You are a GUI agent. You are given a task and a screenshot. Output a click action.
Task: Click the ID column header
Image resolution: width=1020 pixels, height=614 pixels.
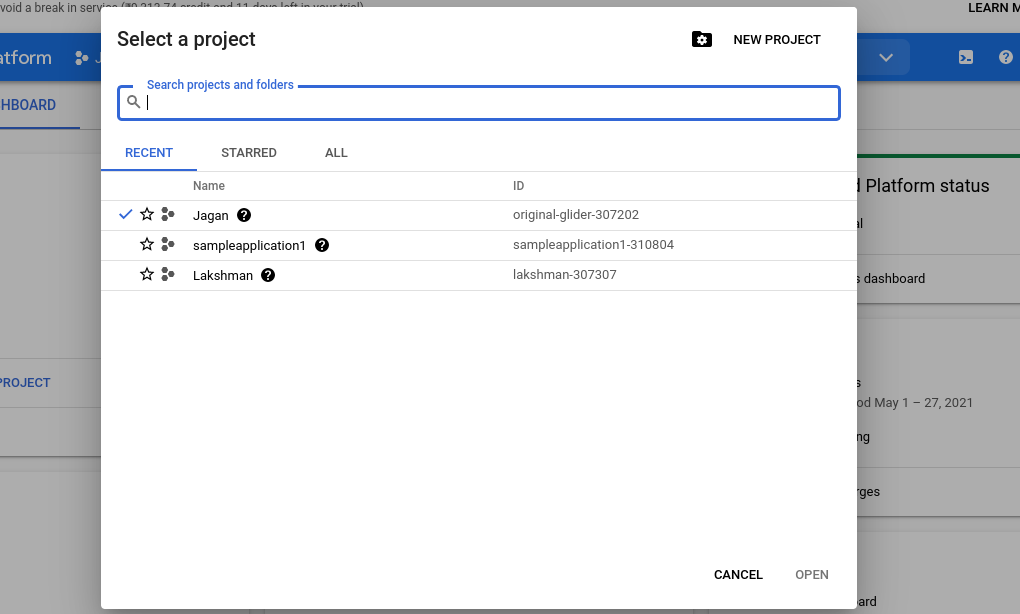pos(518,186)
